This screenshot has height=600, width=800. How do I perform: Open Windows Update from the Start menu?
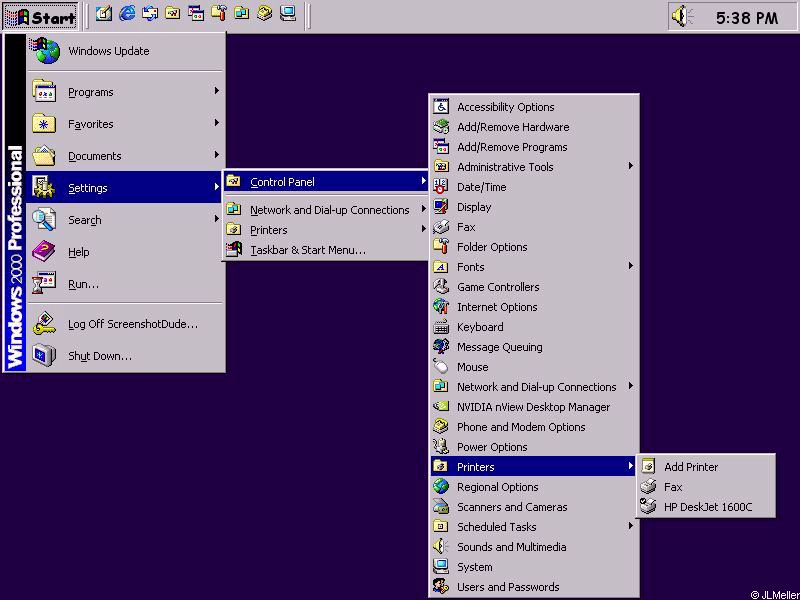[x=126, y=51]
